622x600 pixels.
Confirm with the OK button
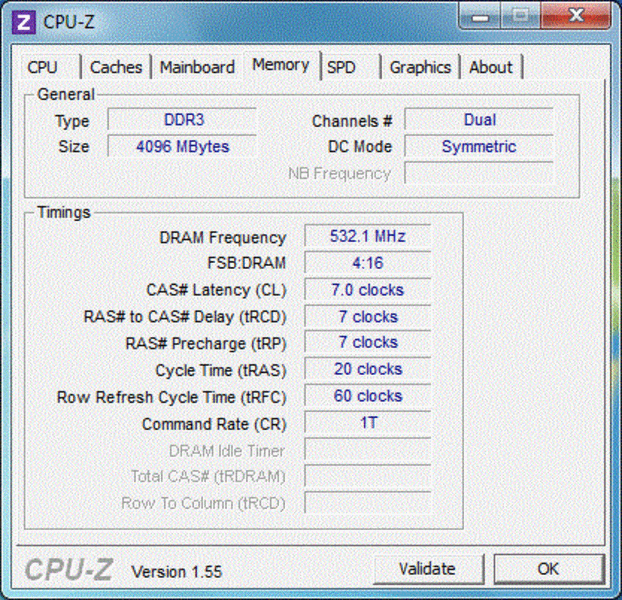coord(549,569)
